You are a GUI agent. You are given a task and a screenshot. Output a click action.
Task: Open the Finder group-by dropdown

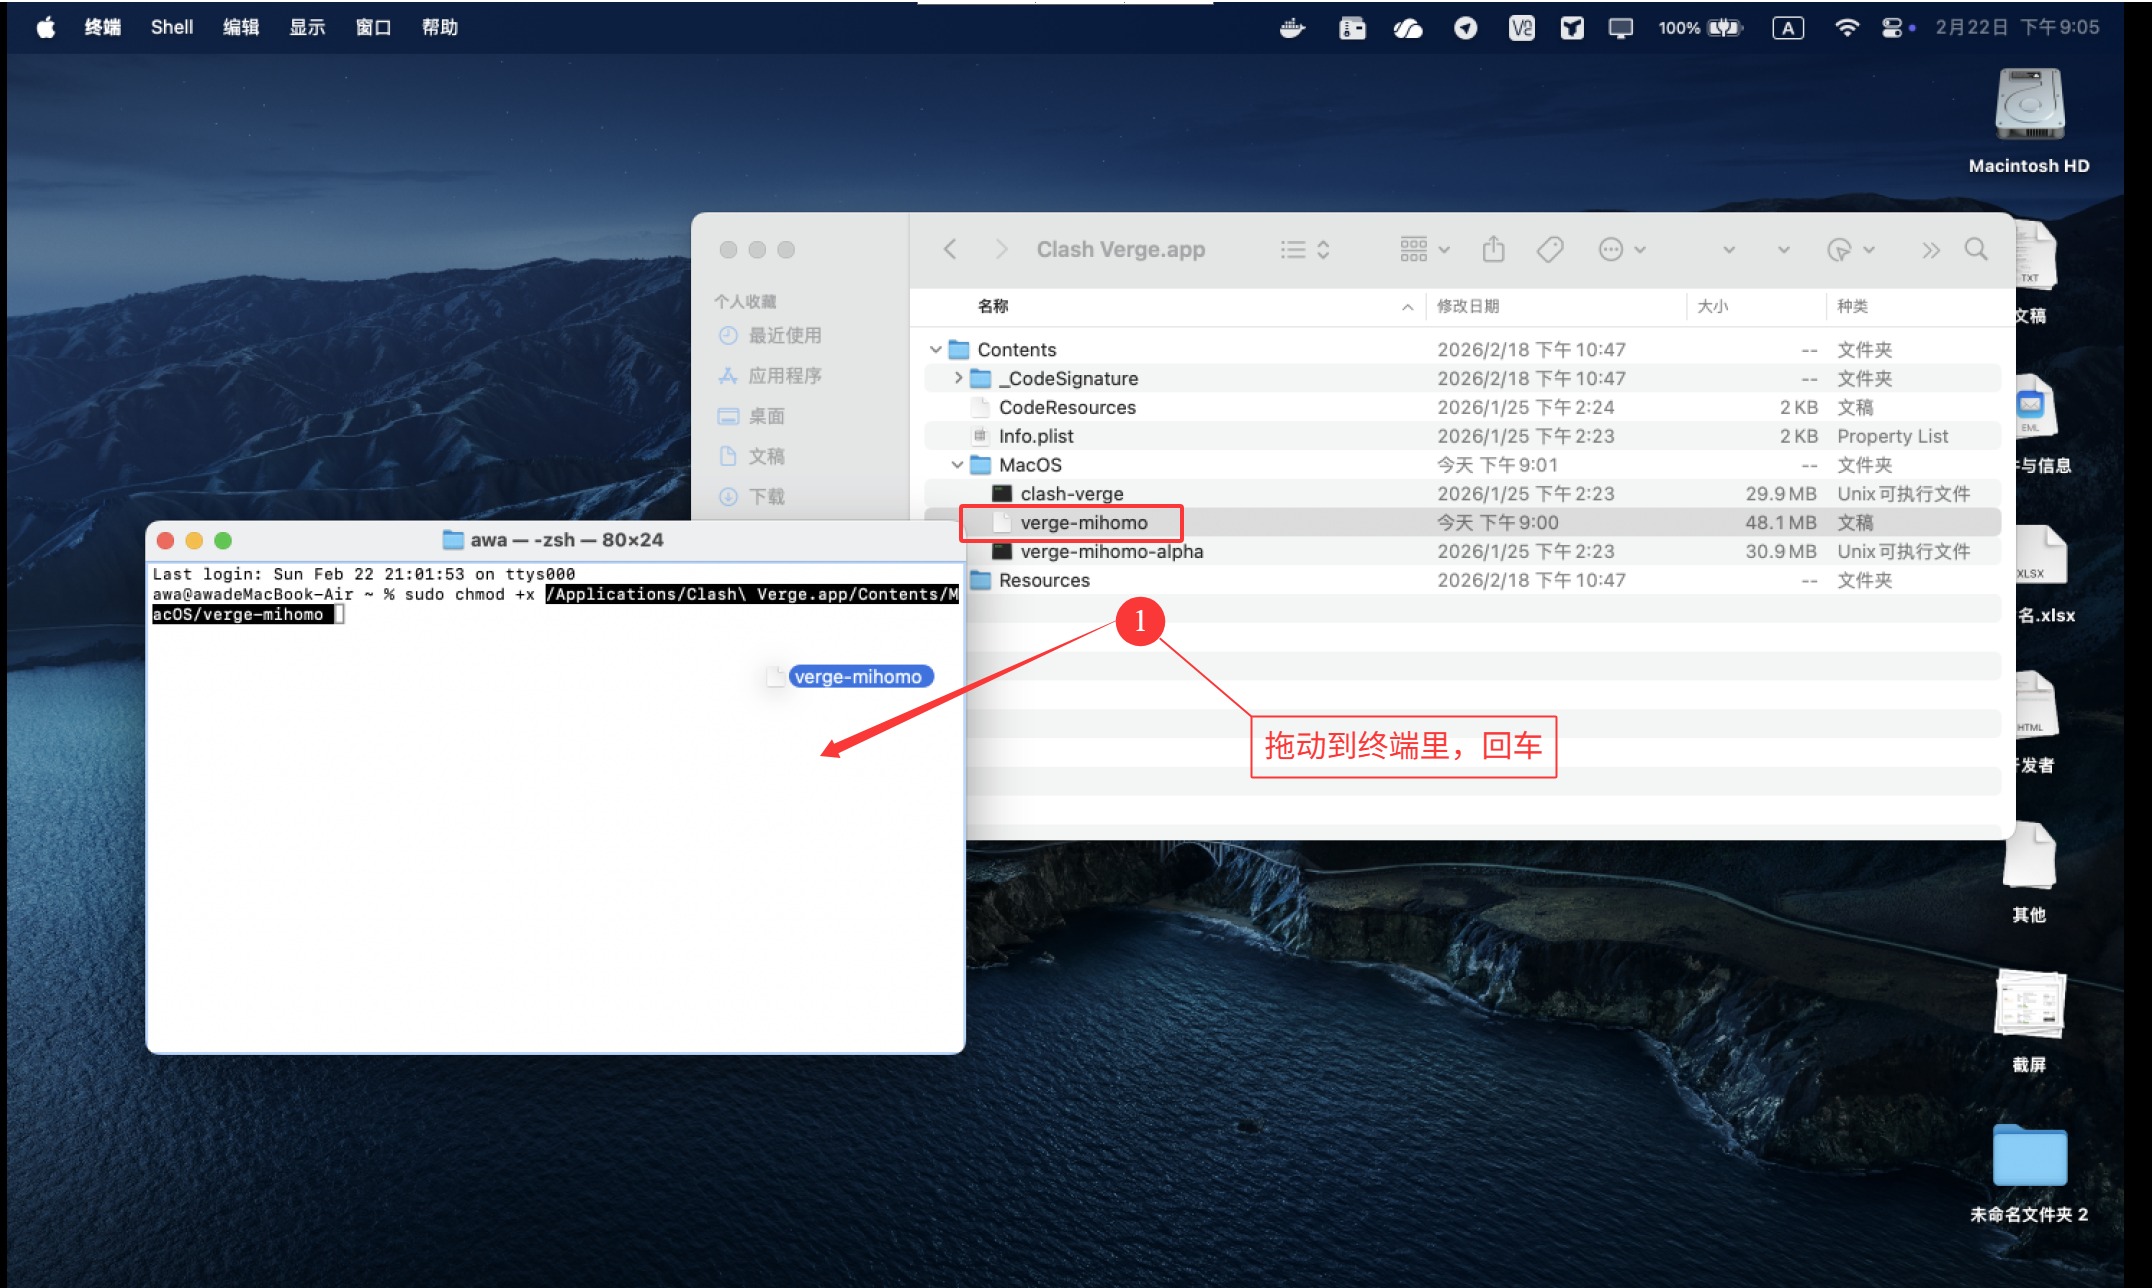tap(1425, 249)
